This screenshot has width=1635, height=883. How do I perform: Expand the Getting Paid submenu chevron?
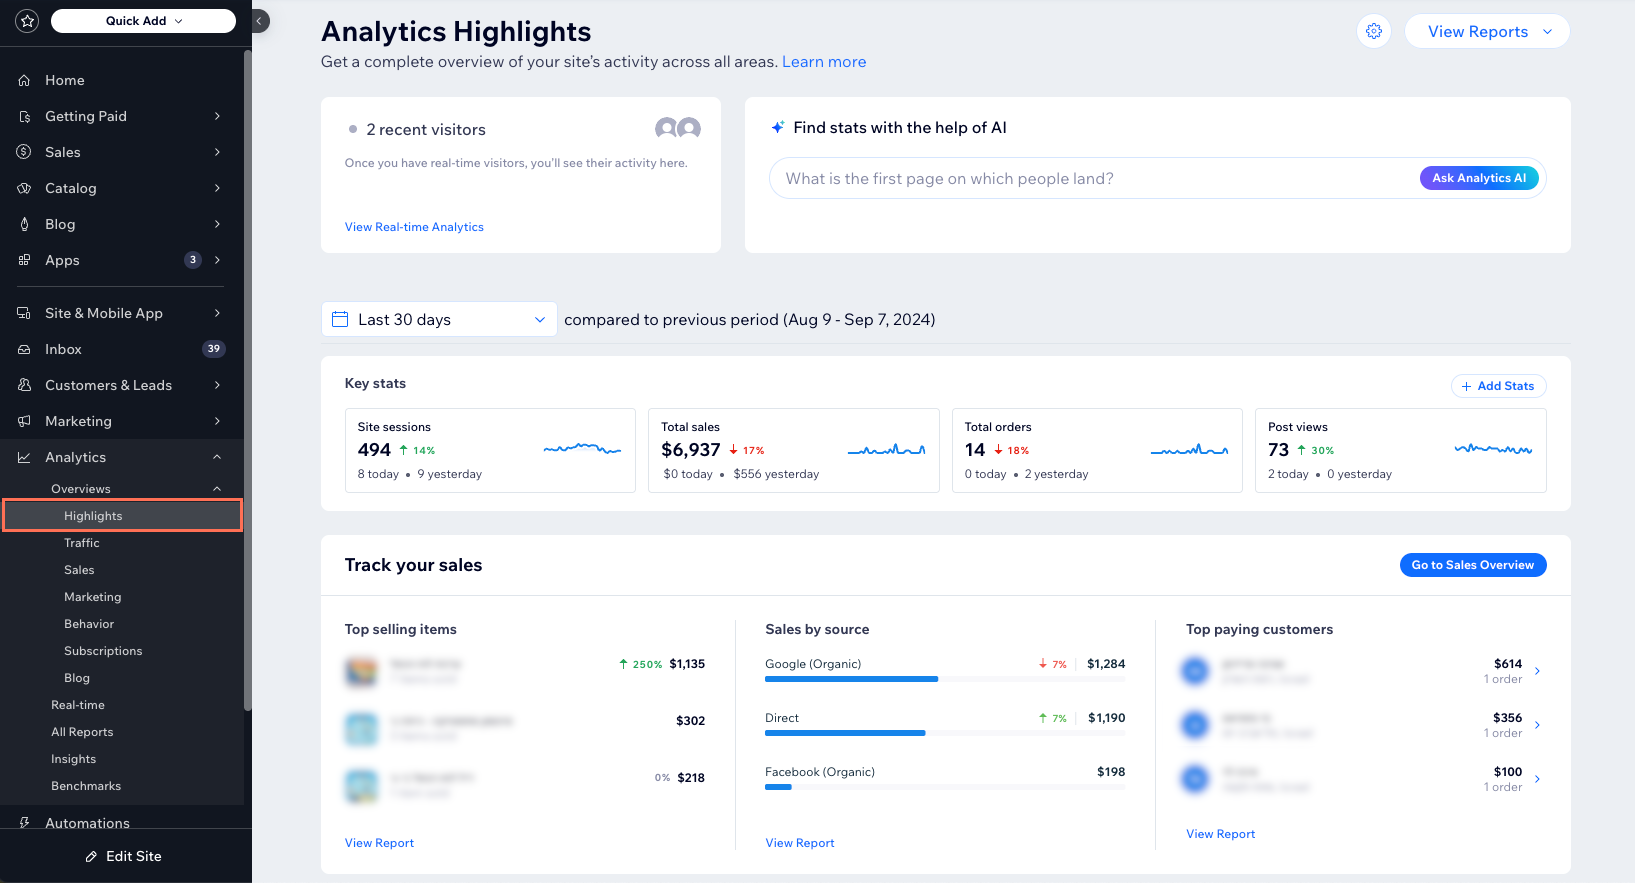(x=217, y=116)
